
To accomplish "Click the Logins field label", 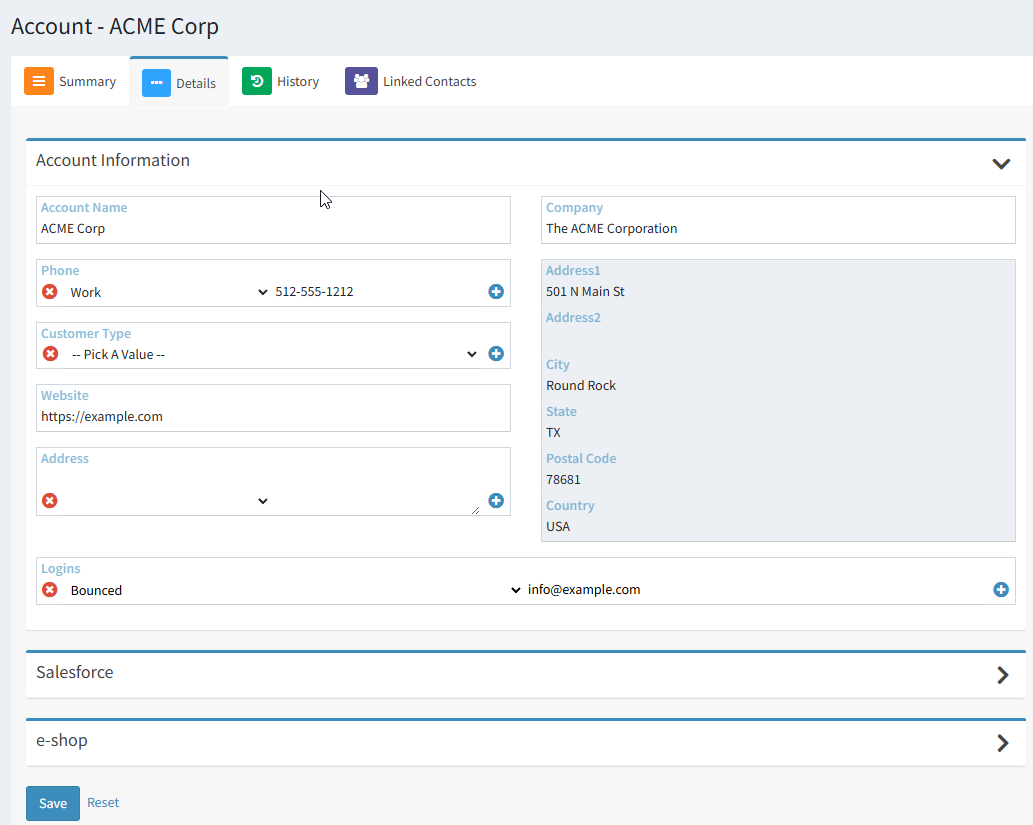I will (x=61, y=569).
